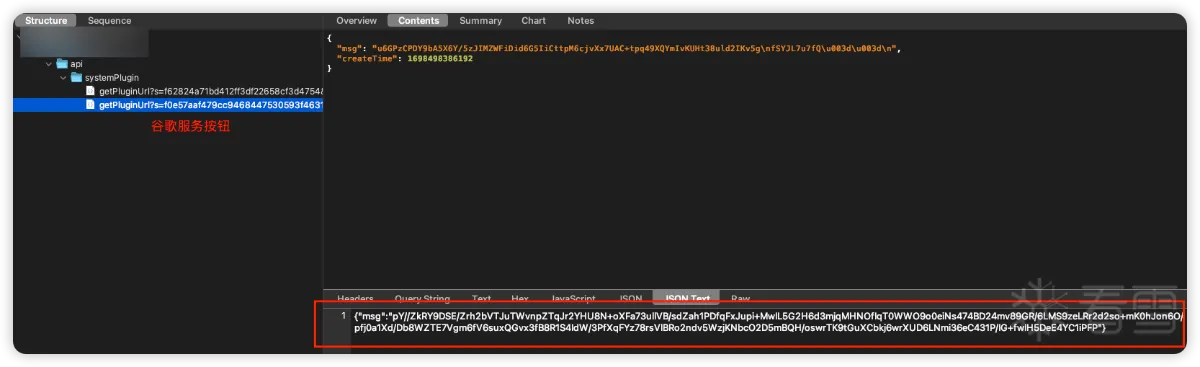1200x367 pixels.
Task: Collapse the systemPlugin folder chevron
Action: [x=63, y=77]
